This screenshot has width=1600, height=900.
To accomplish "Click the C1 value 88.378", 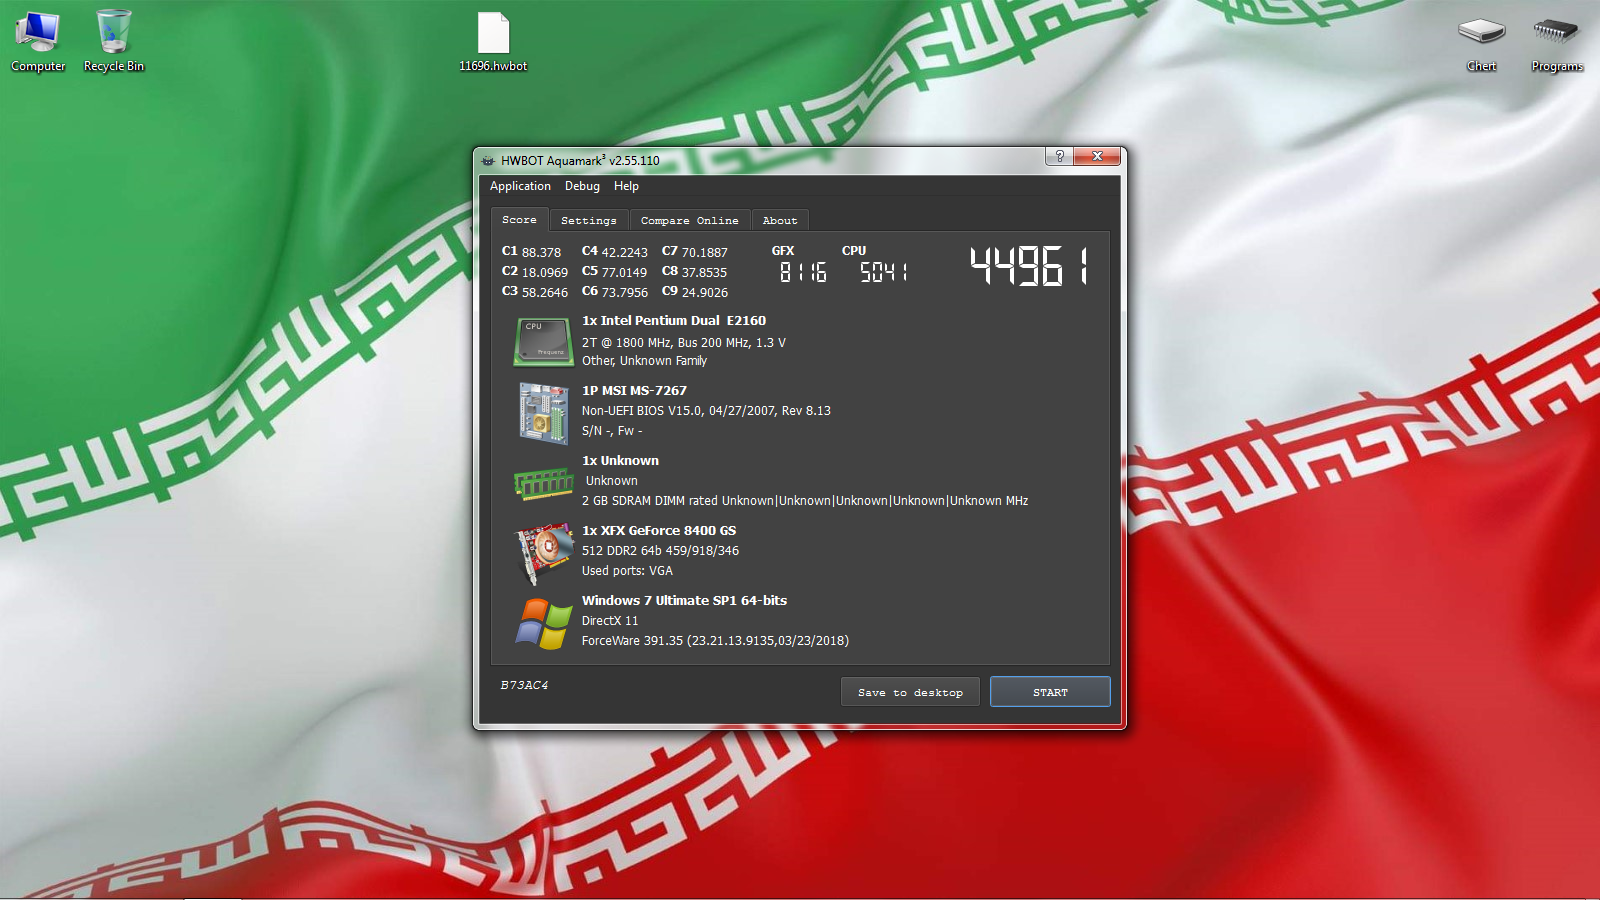I will tap(541, 253).
